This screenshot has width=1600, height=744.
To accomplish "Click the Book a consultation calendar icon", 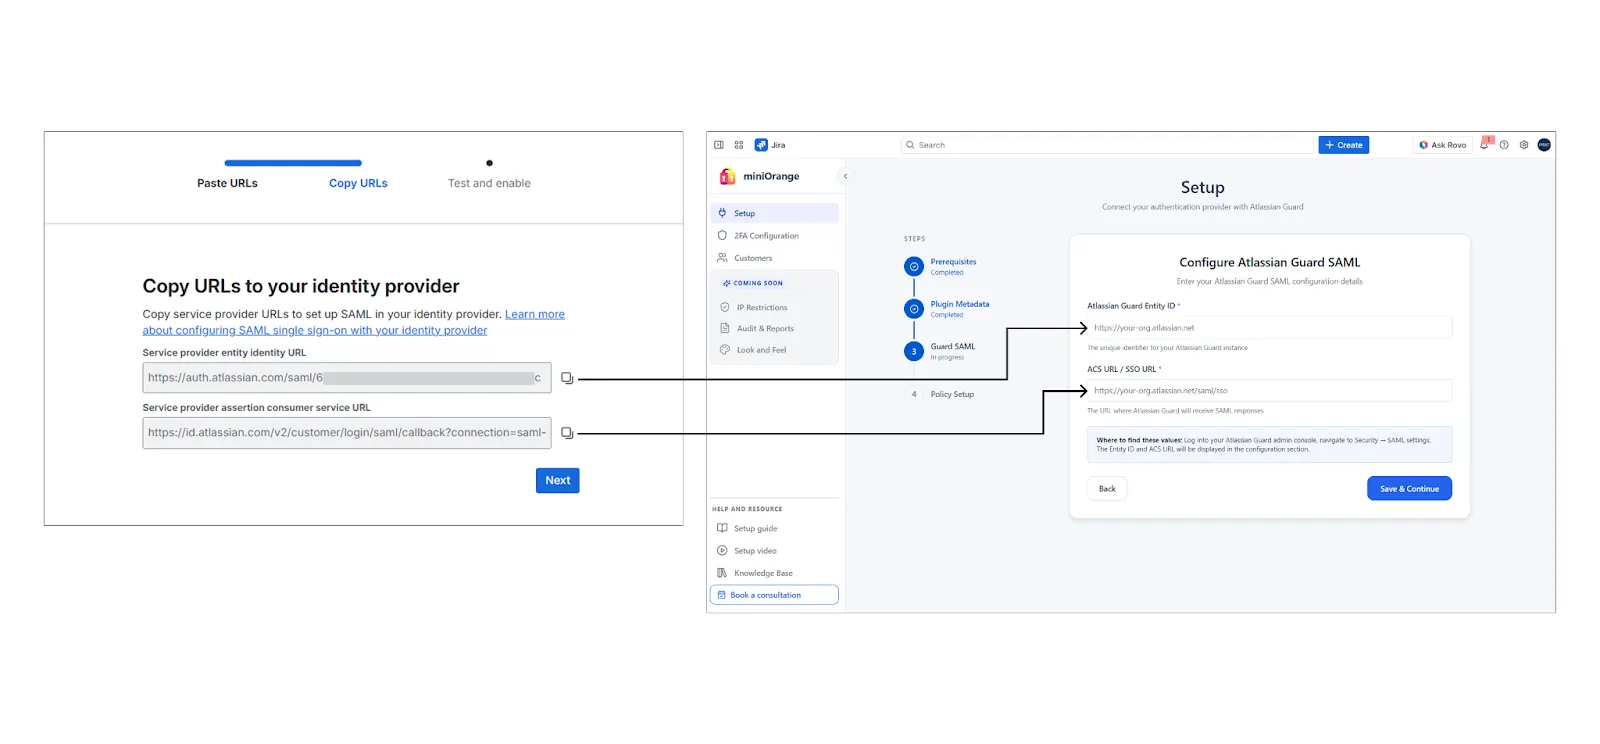I will pos(722,595).
